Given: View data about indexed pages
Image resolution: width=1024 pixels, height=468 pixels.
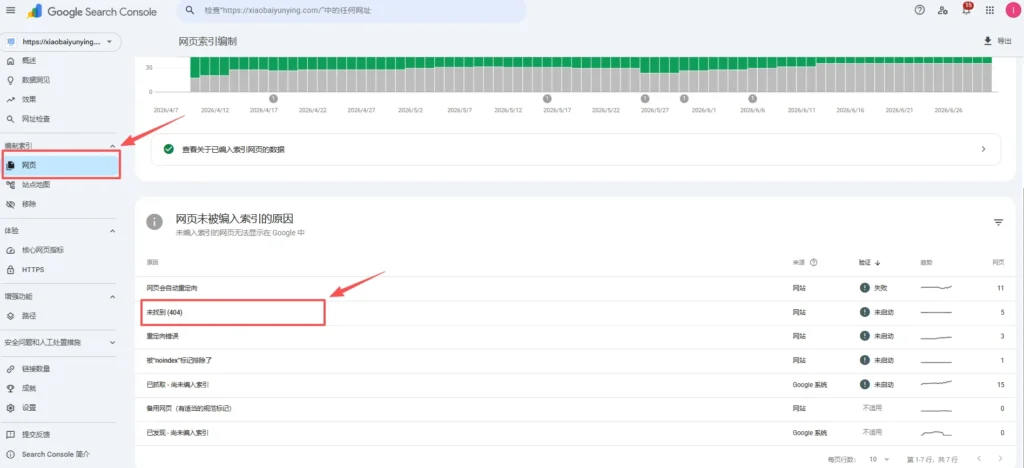Looking at the screenshot, I should 575,149.
